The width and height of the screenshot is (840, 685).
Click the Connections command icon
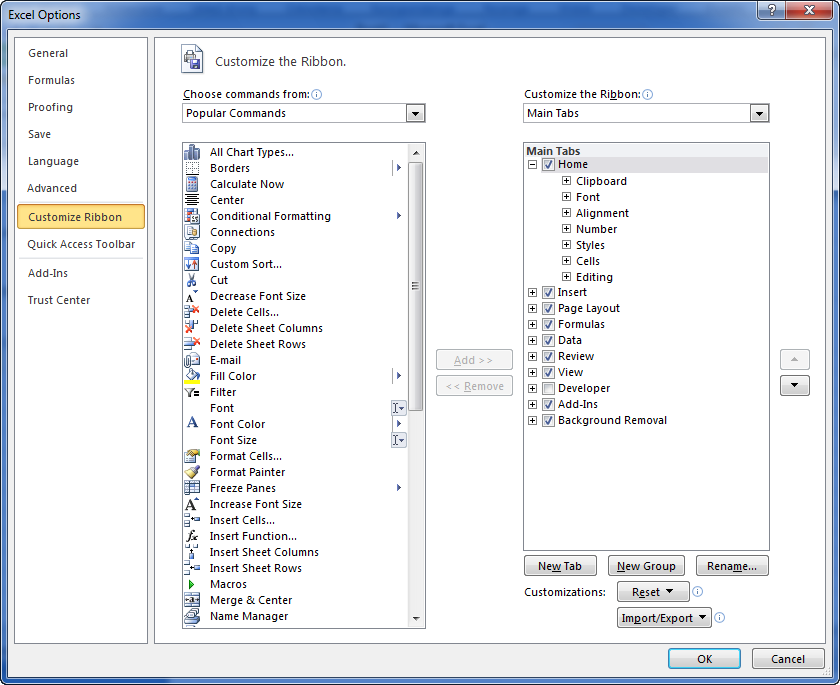192,232
